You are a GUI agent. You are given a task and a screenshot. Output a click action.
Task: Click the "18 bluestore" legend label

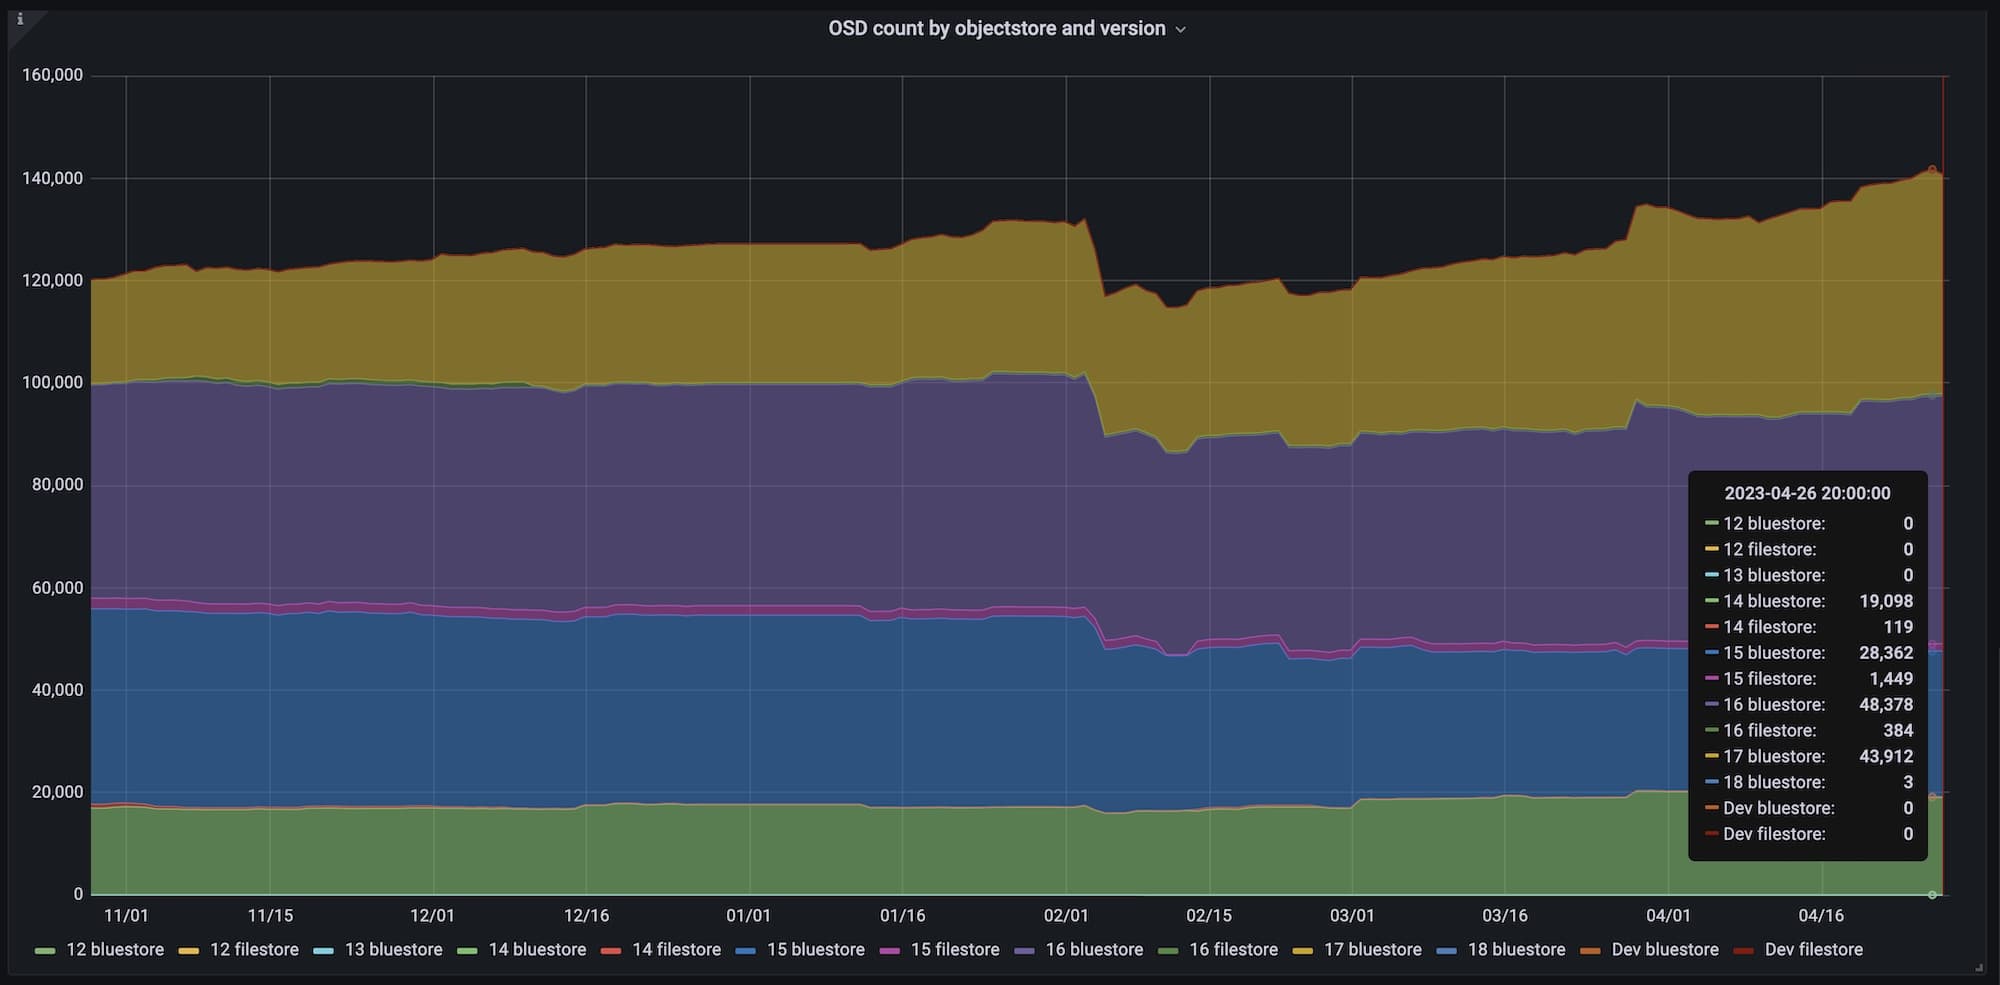coord(1516,950)
